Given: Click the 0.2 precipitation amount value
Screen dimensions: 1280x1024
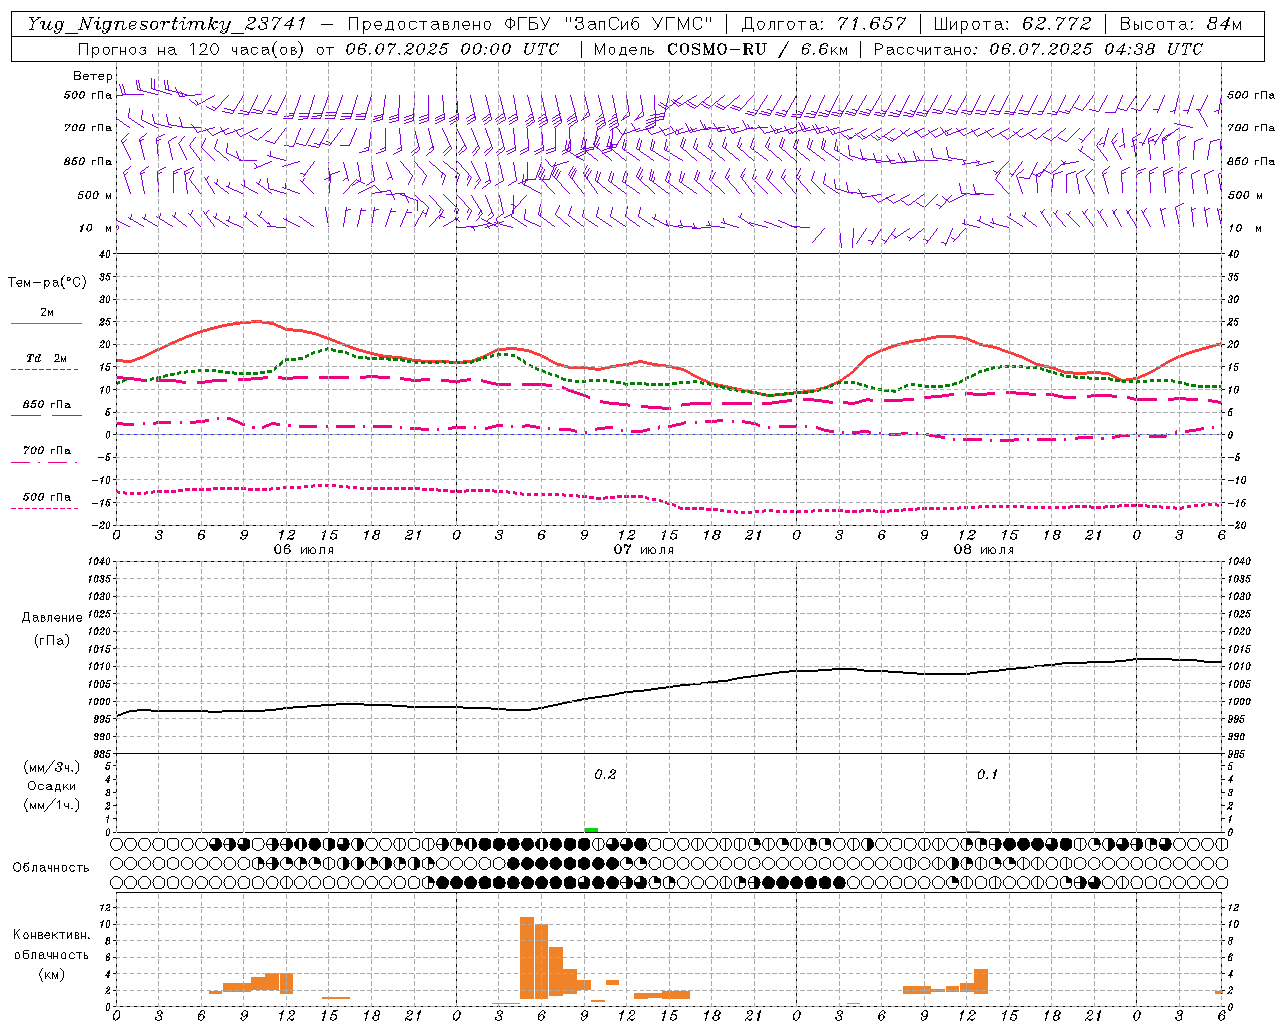Looking at the screenshot, I should 605,775.
